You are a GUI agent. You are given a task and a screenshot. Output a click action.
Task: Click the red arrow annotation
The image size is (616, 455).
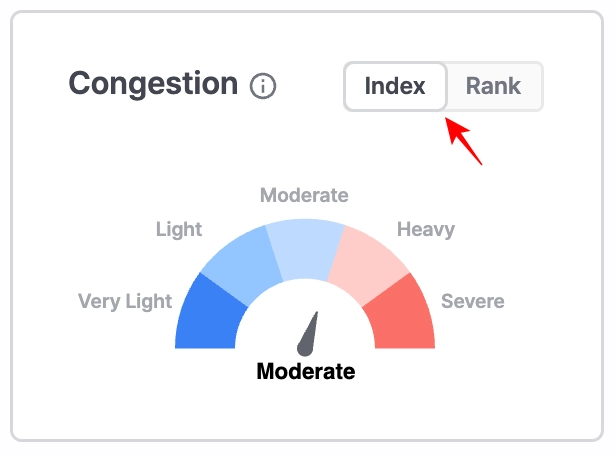click(463, 141)
